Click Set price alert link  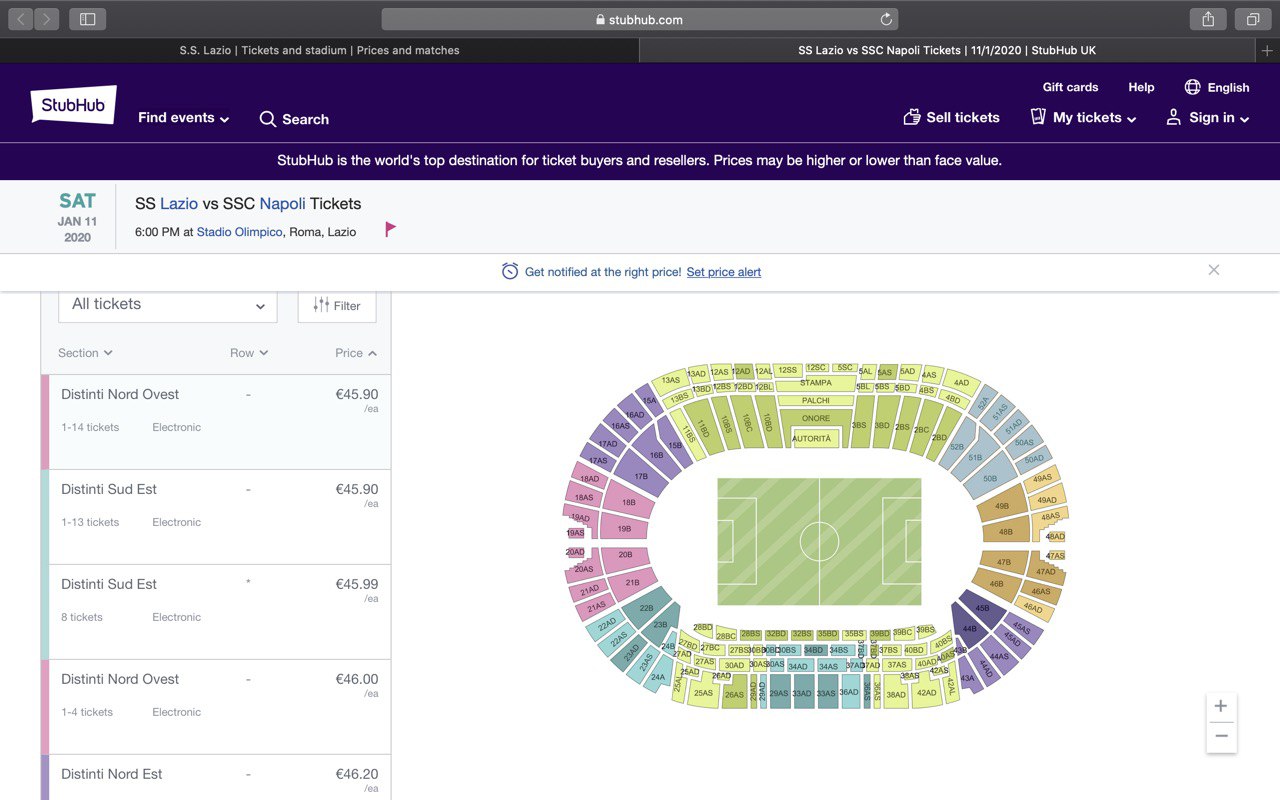[724, 272]
